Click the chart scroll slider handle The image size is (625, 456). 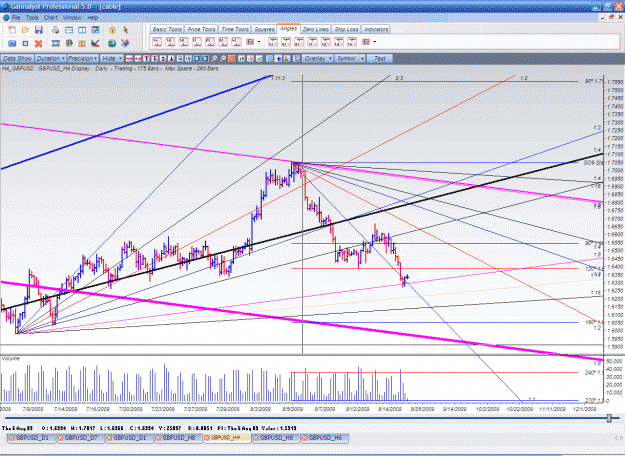pos(609,418)
